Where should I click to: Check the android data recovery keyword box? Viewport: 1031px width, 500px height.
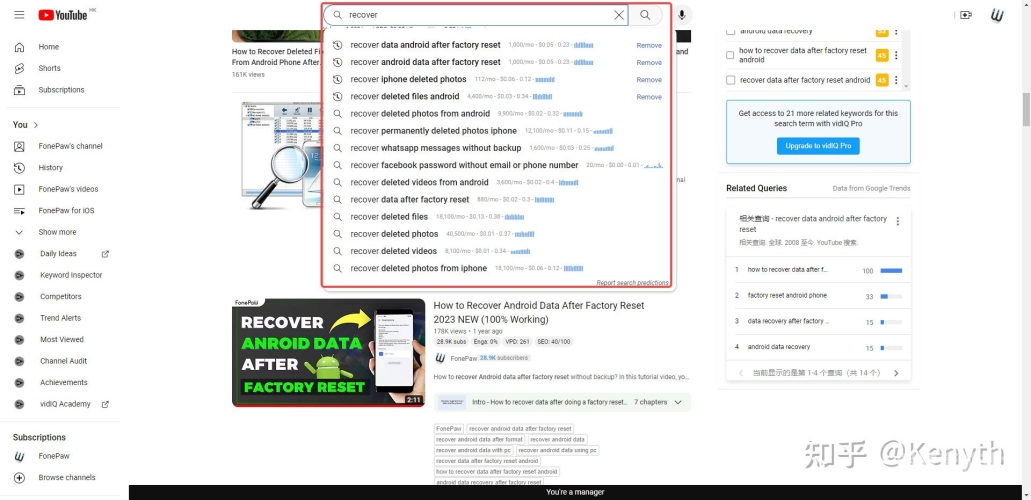[x=730, y=31]
